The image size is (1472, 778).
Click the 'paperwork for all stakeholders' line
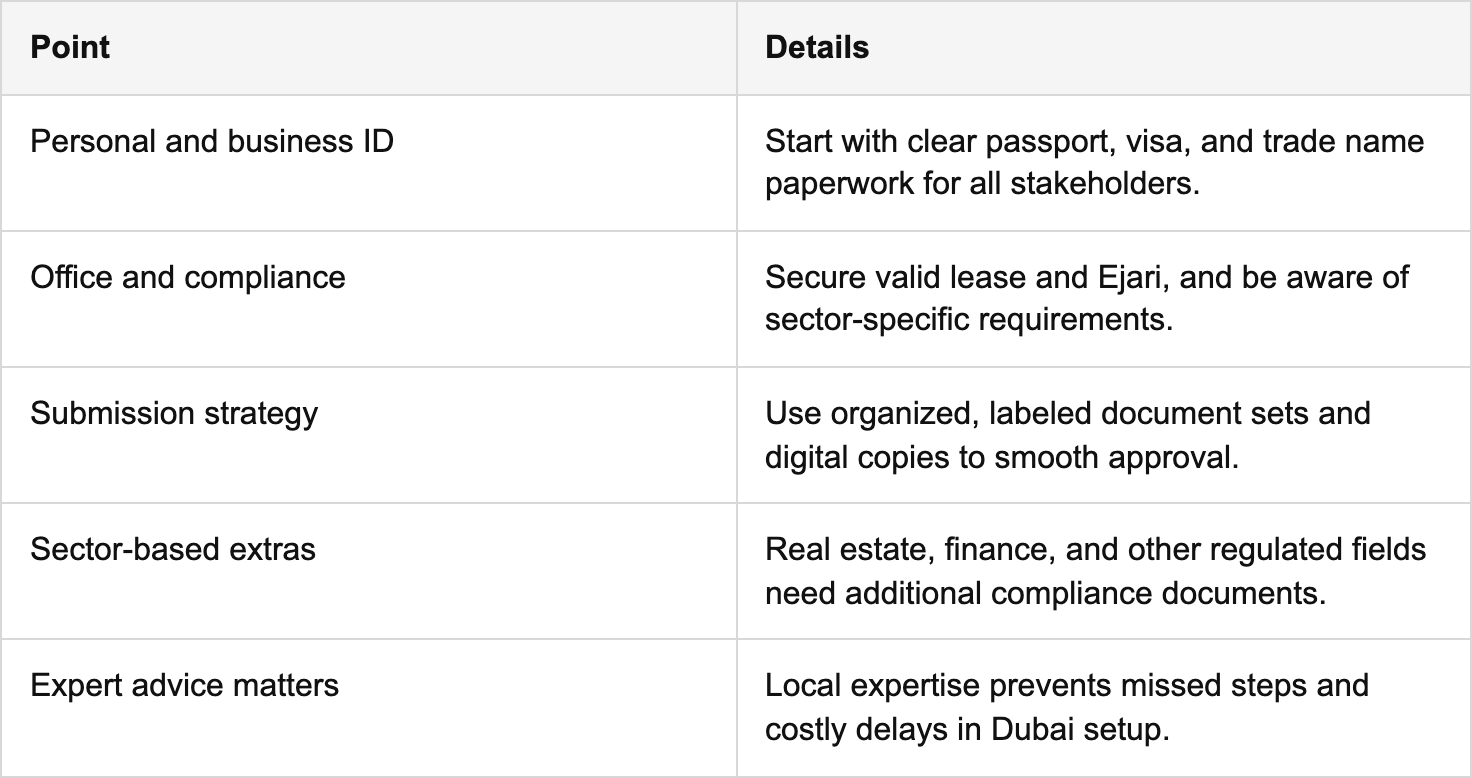[x=982, y=185]
